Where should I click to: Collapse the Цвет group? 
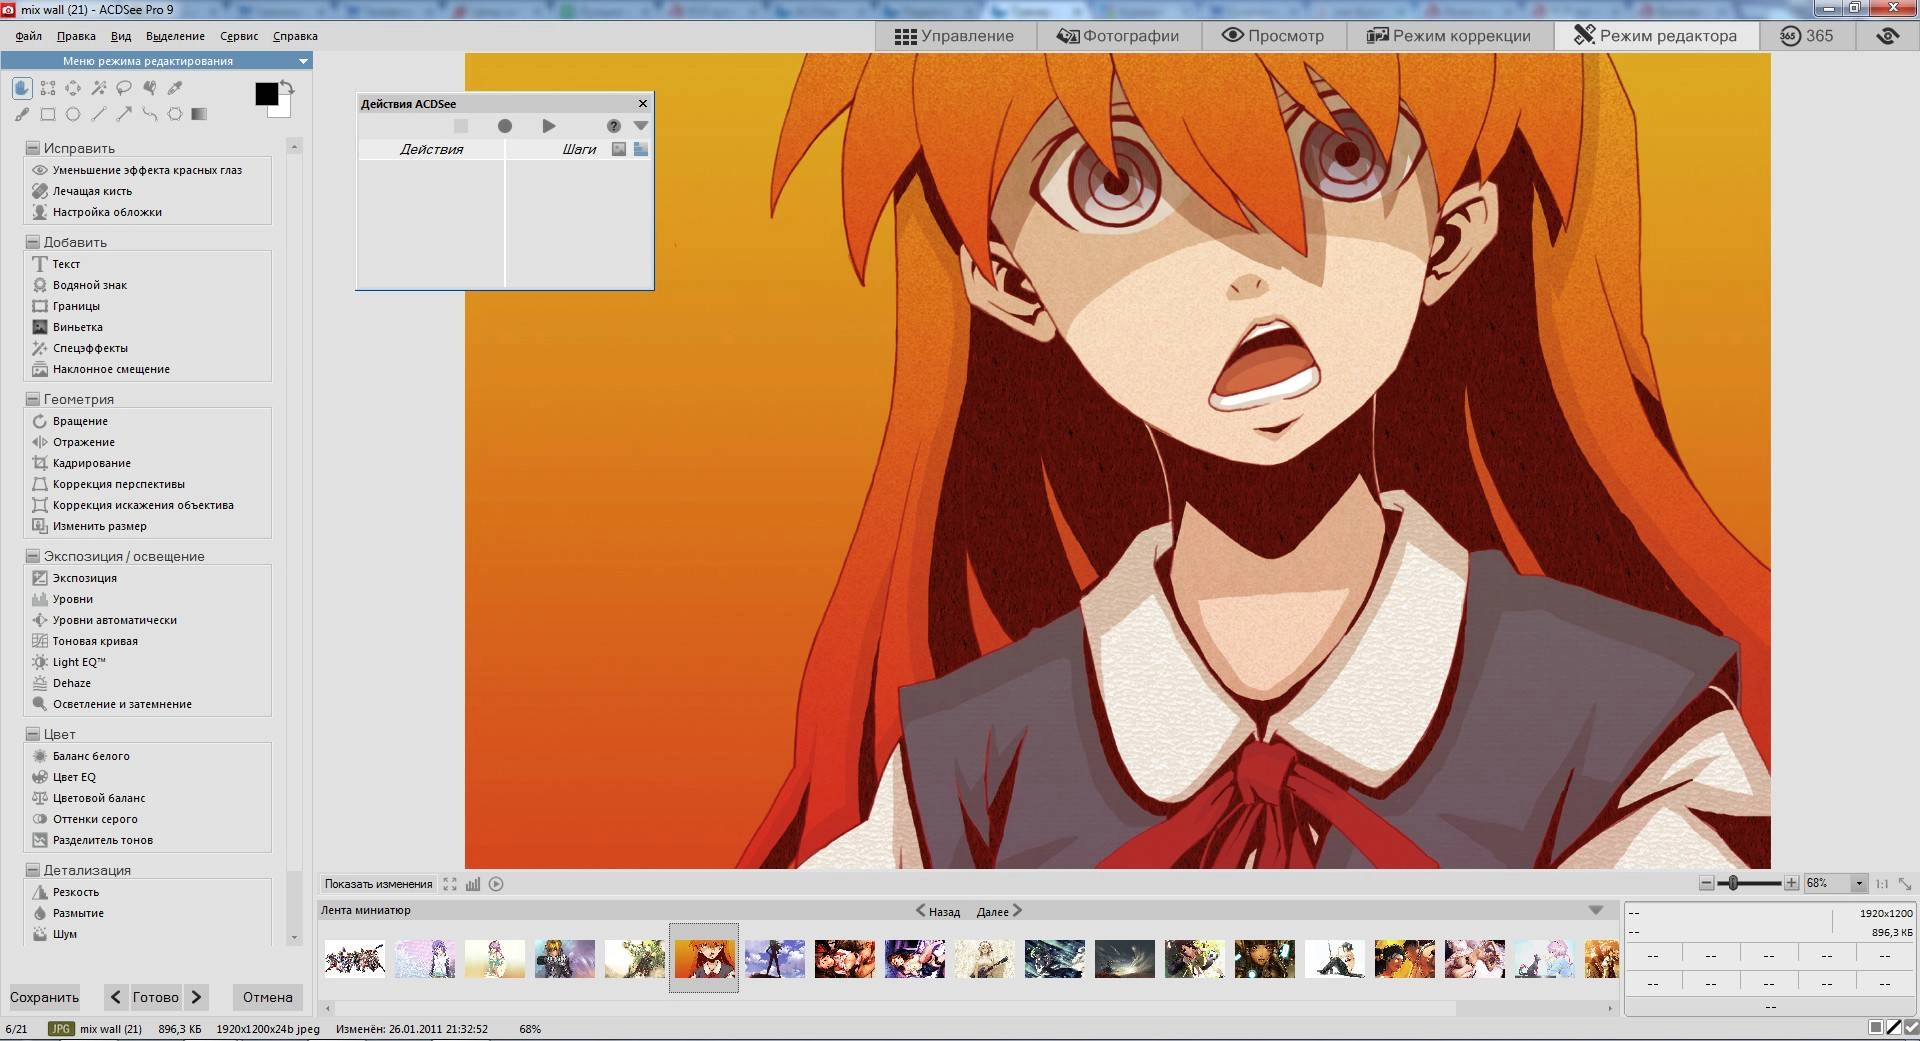(x=32, y=734)
